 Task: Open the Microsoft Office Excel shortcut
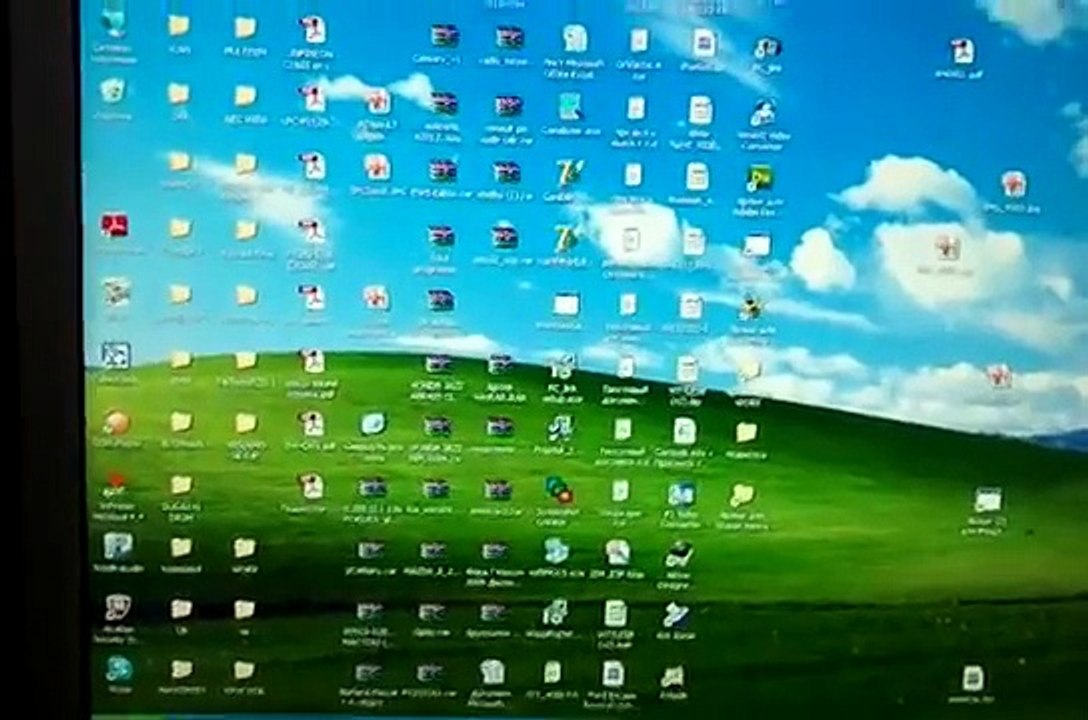[574, 39]
